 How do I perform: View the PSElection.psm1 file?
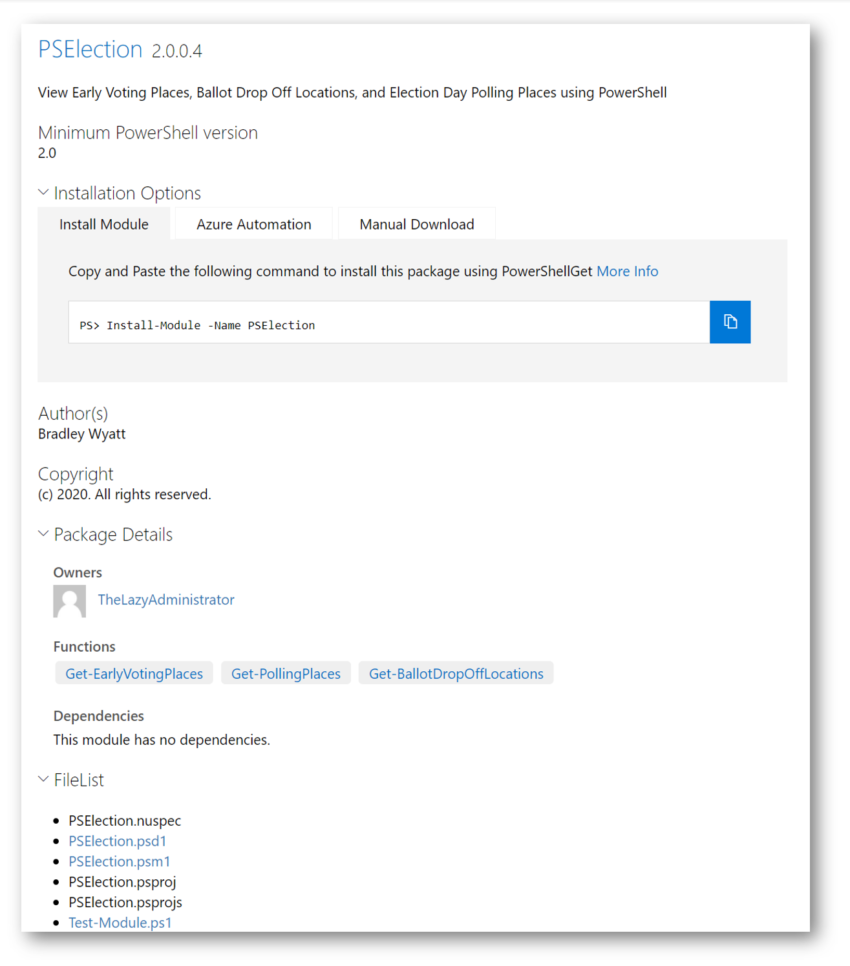click(x=119, y=861)
